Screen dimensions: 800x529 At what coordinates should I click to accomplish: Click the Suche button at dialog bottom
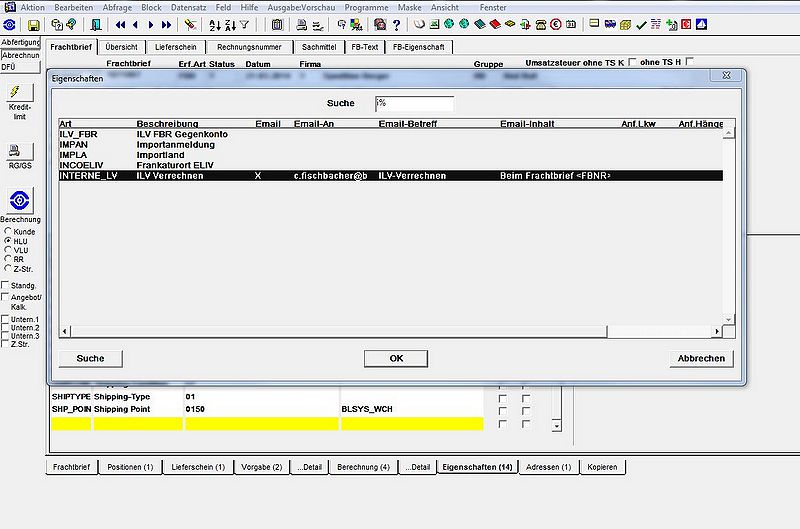point(90,358)
